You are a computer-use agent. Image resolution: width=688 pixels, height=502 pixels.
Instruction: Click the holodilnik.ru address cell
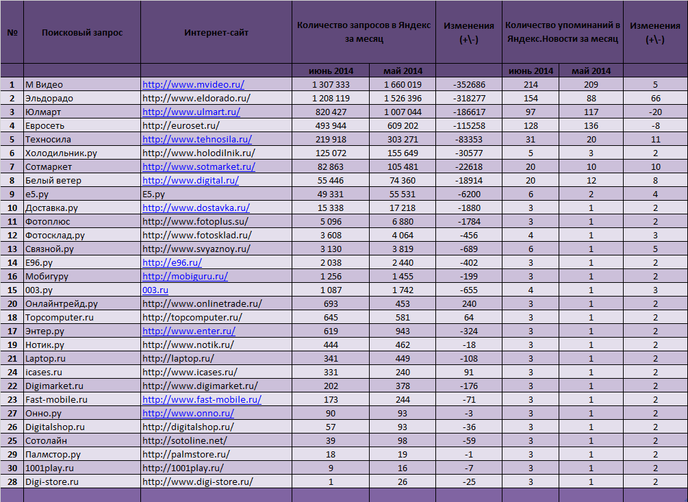[216, 153]
